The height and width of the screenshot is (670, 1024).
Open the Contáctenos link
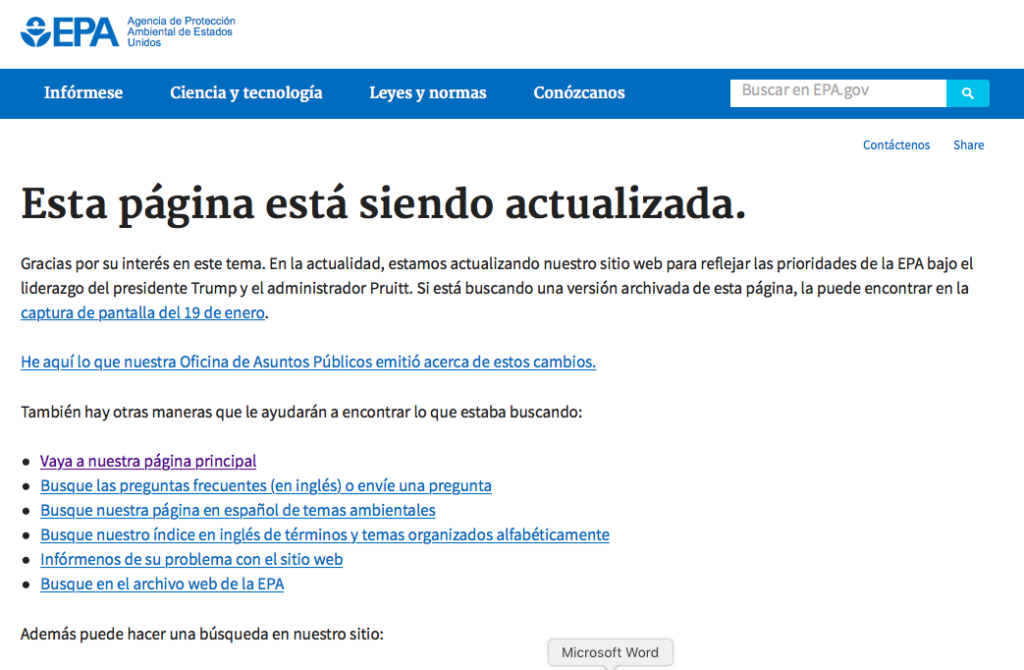pos(896,145)
